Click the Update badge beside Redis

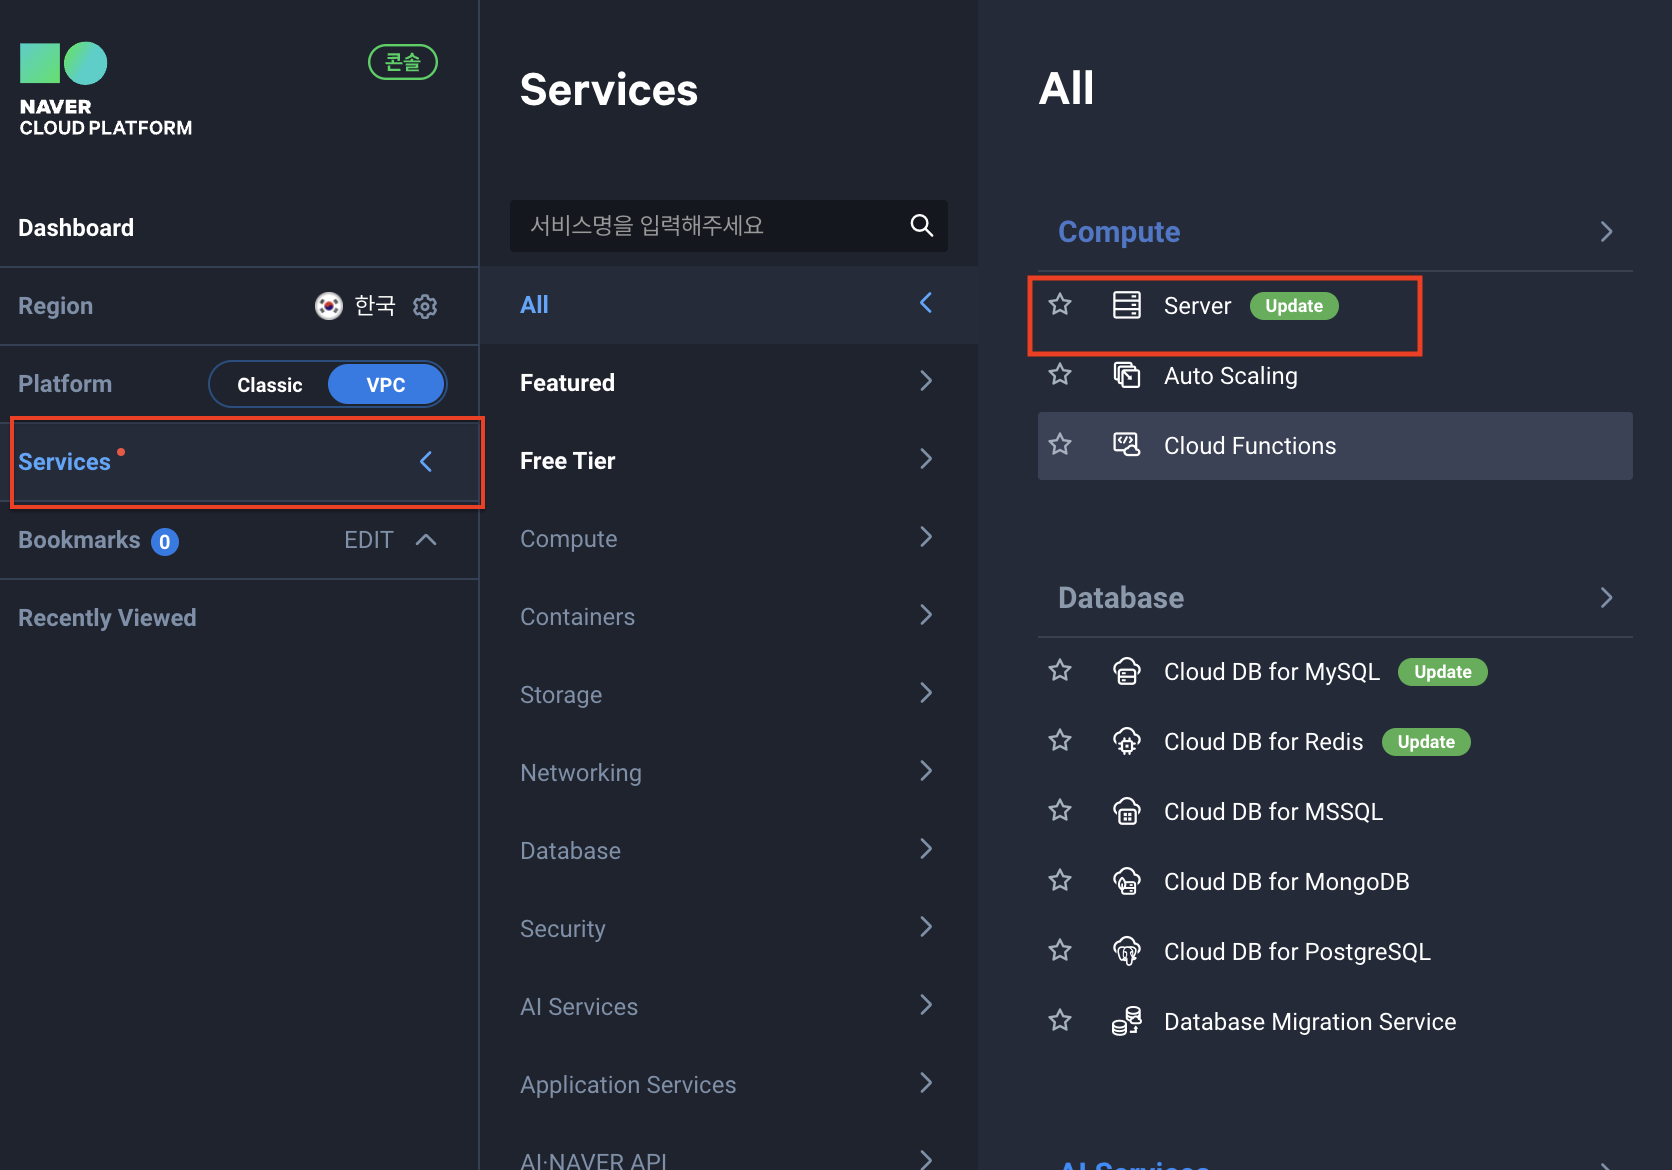tap(1426, 742)
